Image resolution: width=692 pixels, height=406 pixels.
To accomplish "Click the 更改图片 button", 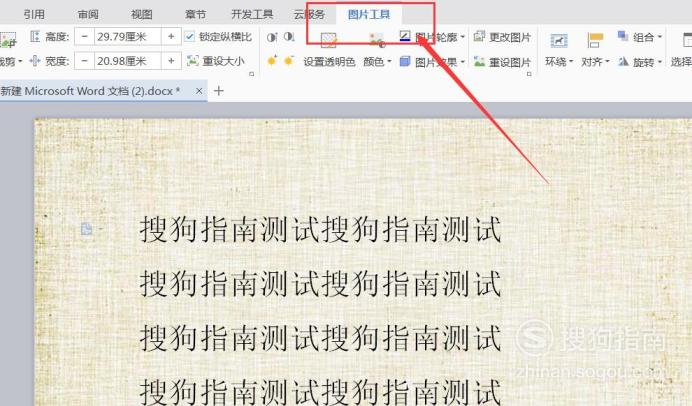I will 502,37.
